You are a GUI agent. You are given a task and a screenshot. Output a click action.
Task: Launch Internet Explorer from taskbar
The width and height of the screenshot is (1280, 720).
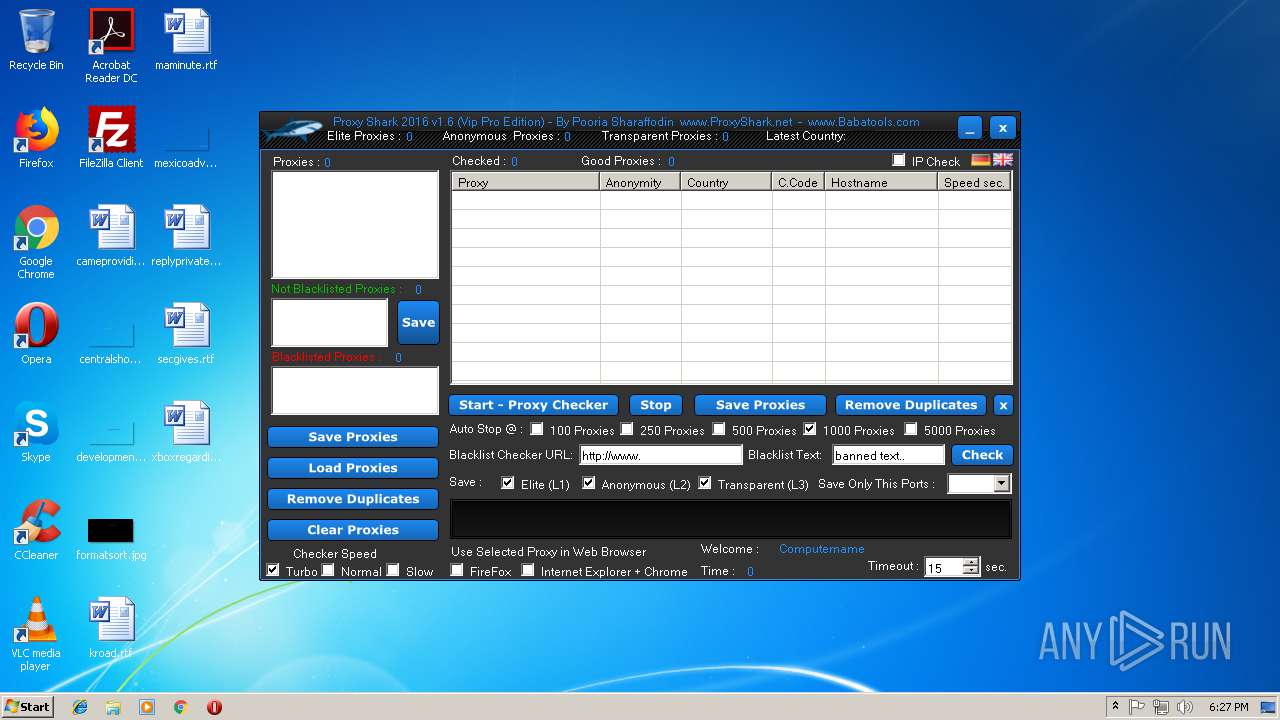(x=80, y=707)
